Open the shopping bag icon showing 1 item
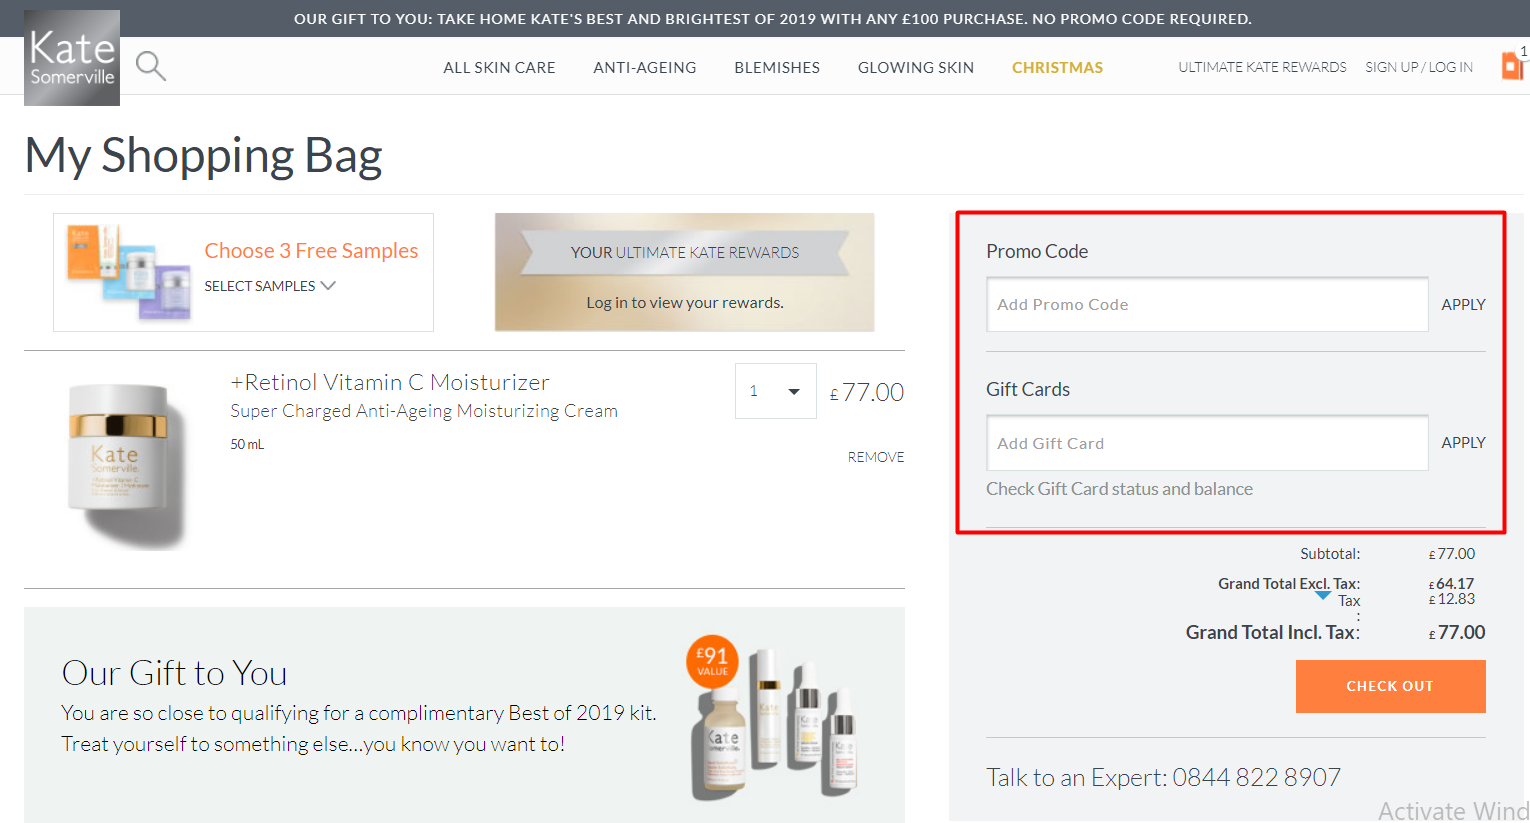This screenshot has width=1530, height=823. [1511, 64]
